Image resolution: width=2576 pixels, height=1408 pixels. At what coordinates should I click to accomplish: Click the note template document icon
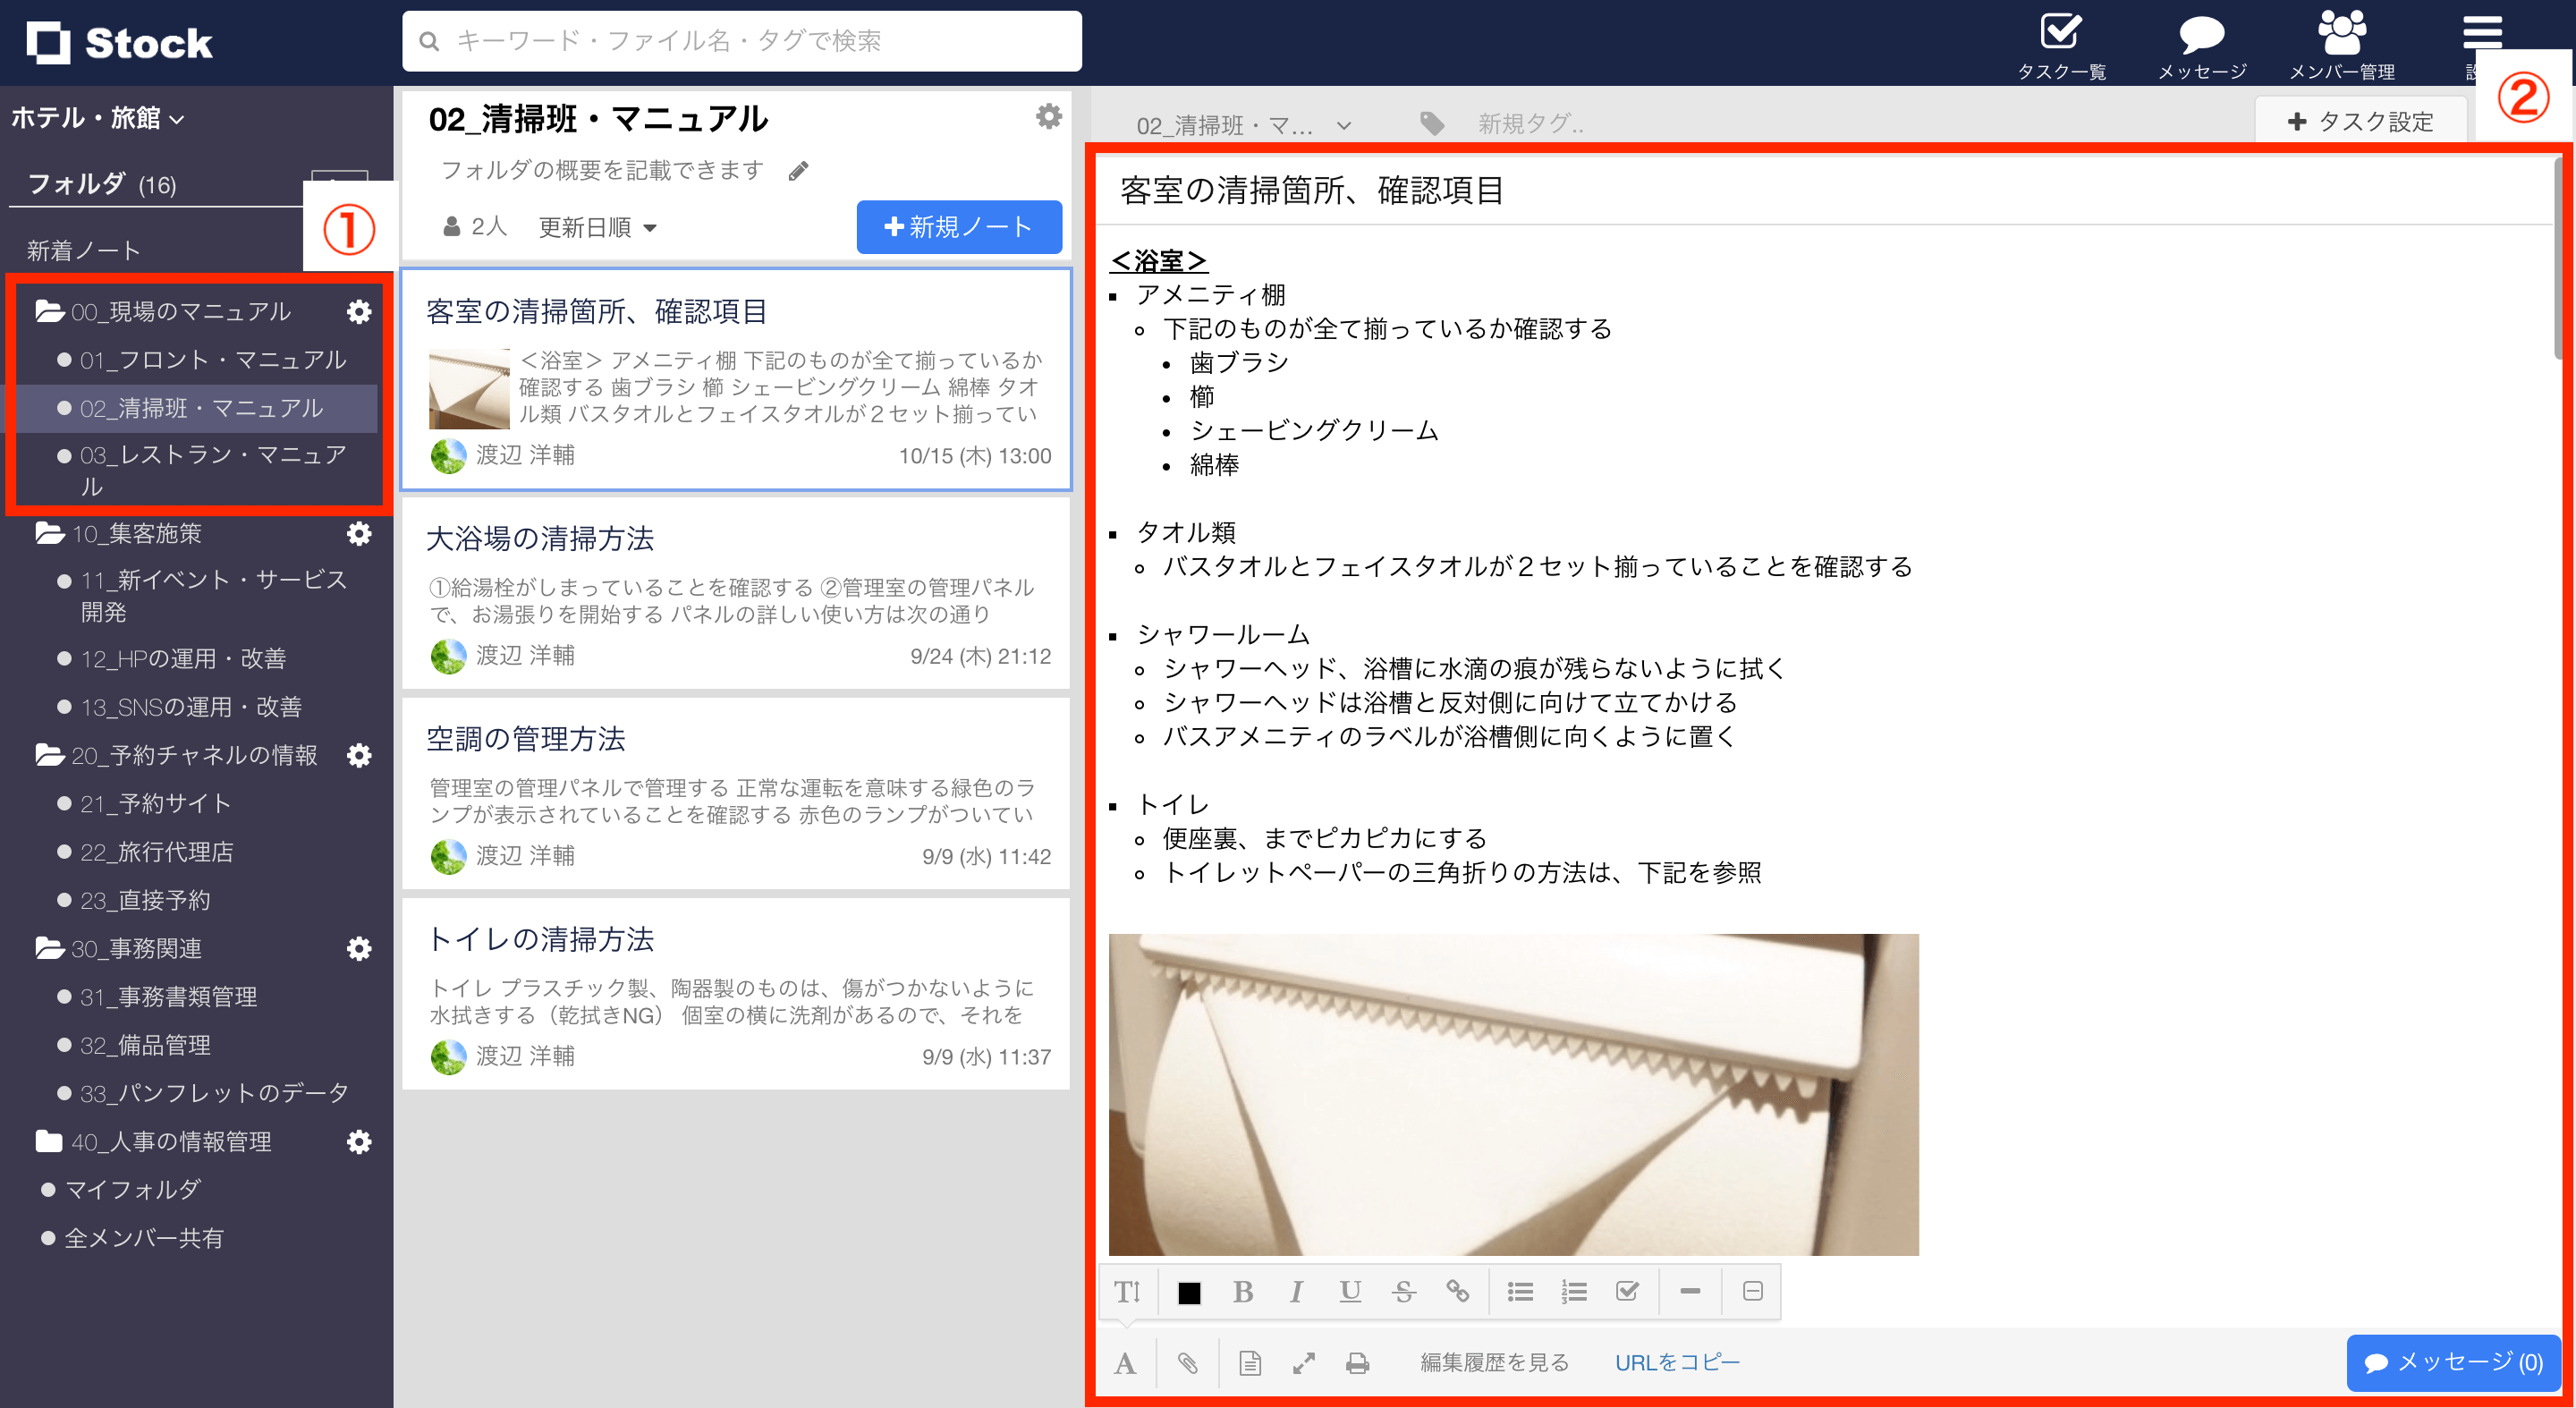[x=1249, y=1363]
